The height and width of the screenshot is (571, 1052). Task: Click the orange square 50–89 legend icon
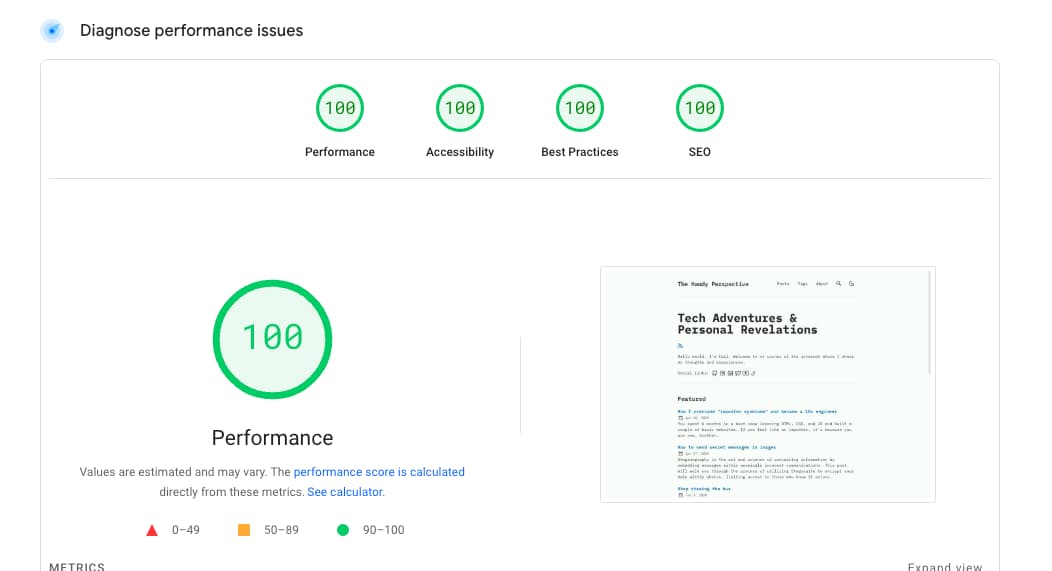coord(244,530)
